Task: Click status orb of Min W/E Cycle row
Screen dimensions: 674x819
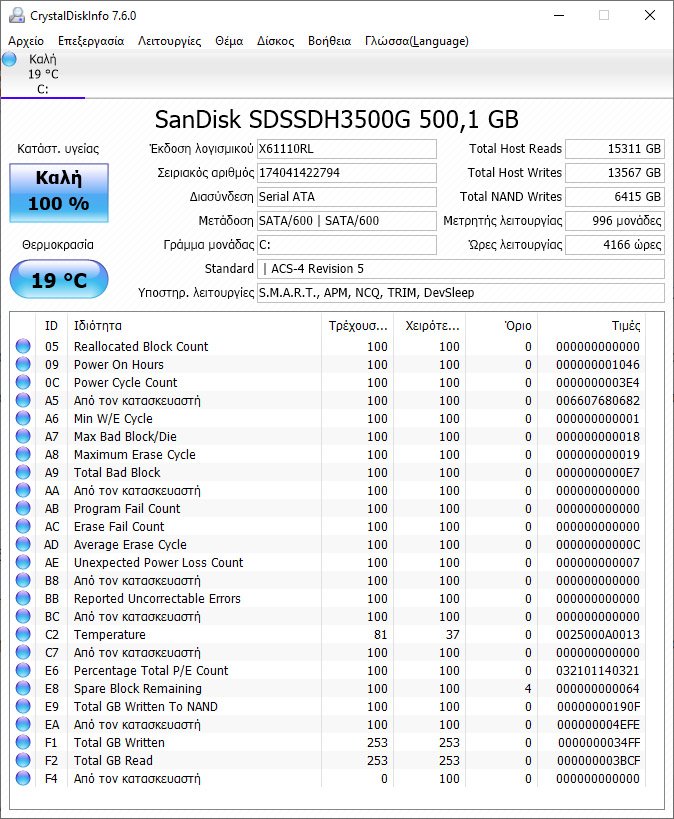Action: coord(23,418)
